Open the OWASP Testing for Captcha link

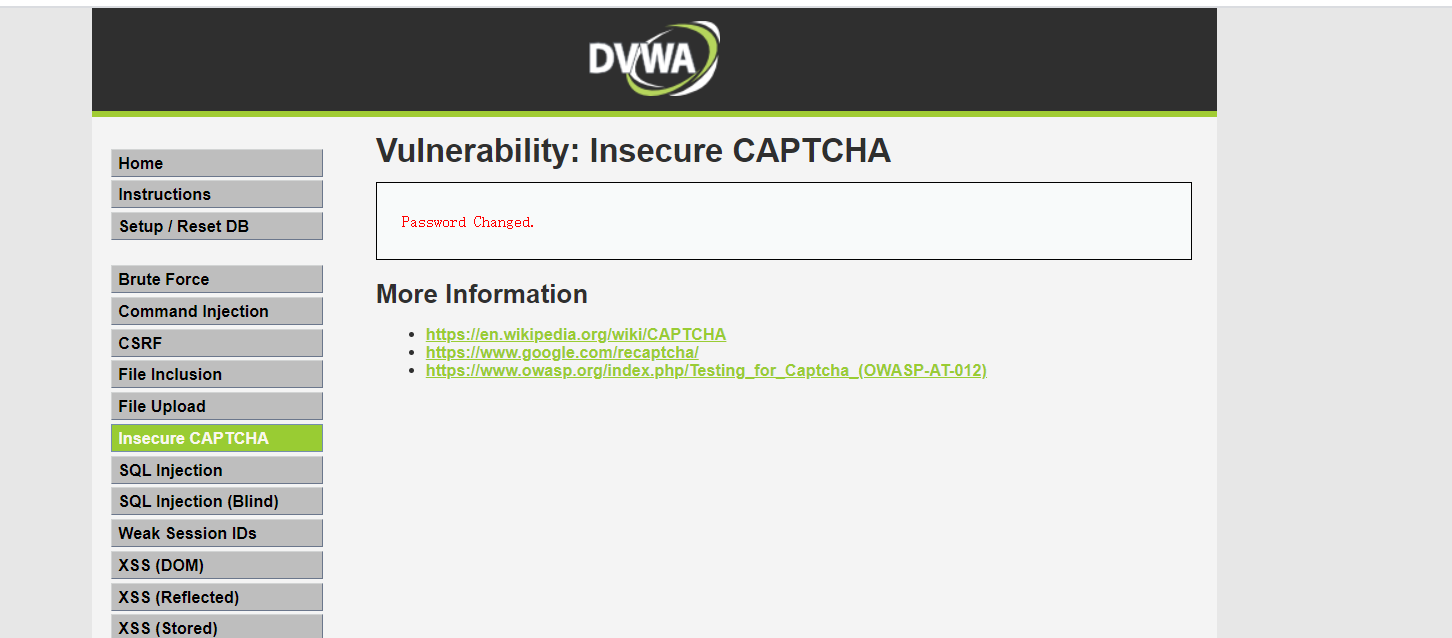[x=706, y=370]
